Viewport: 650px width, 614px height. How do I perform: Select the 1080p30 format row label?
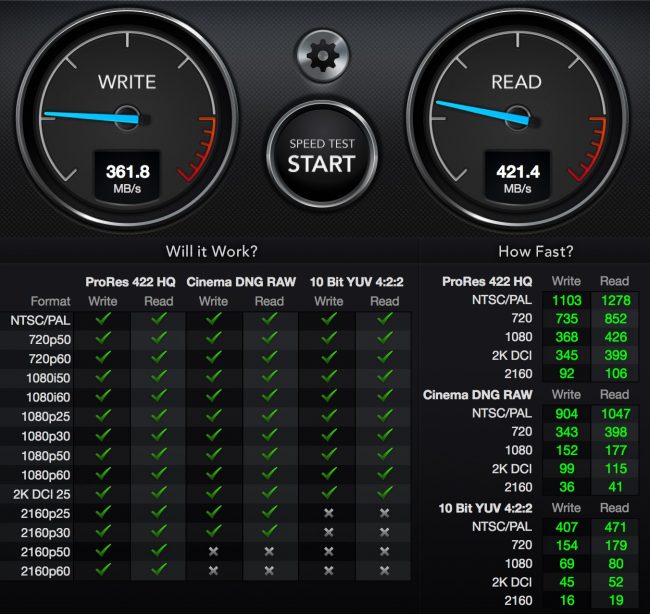pos(46,436)
